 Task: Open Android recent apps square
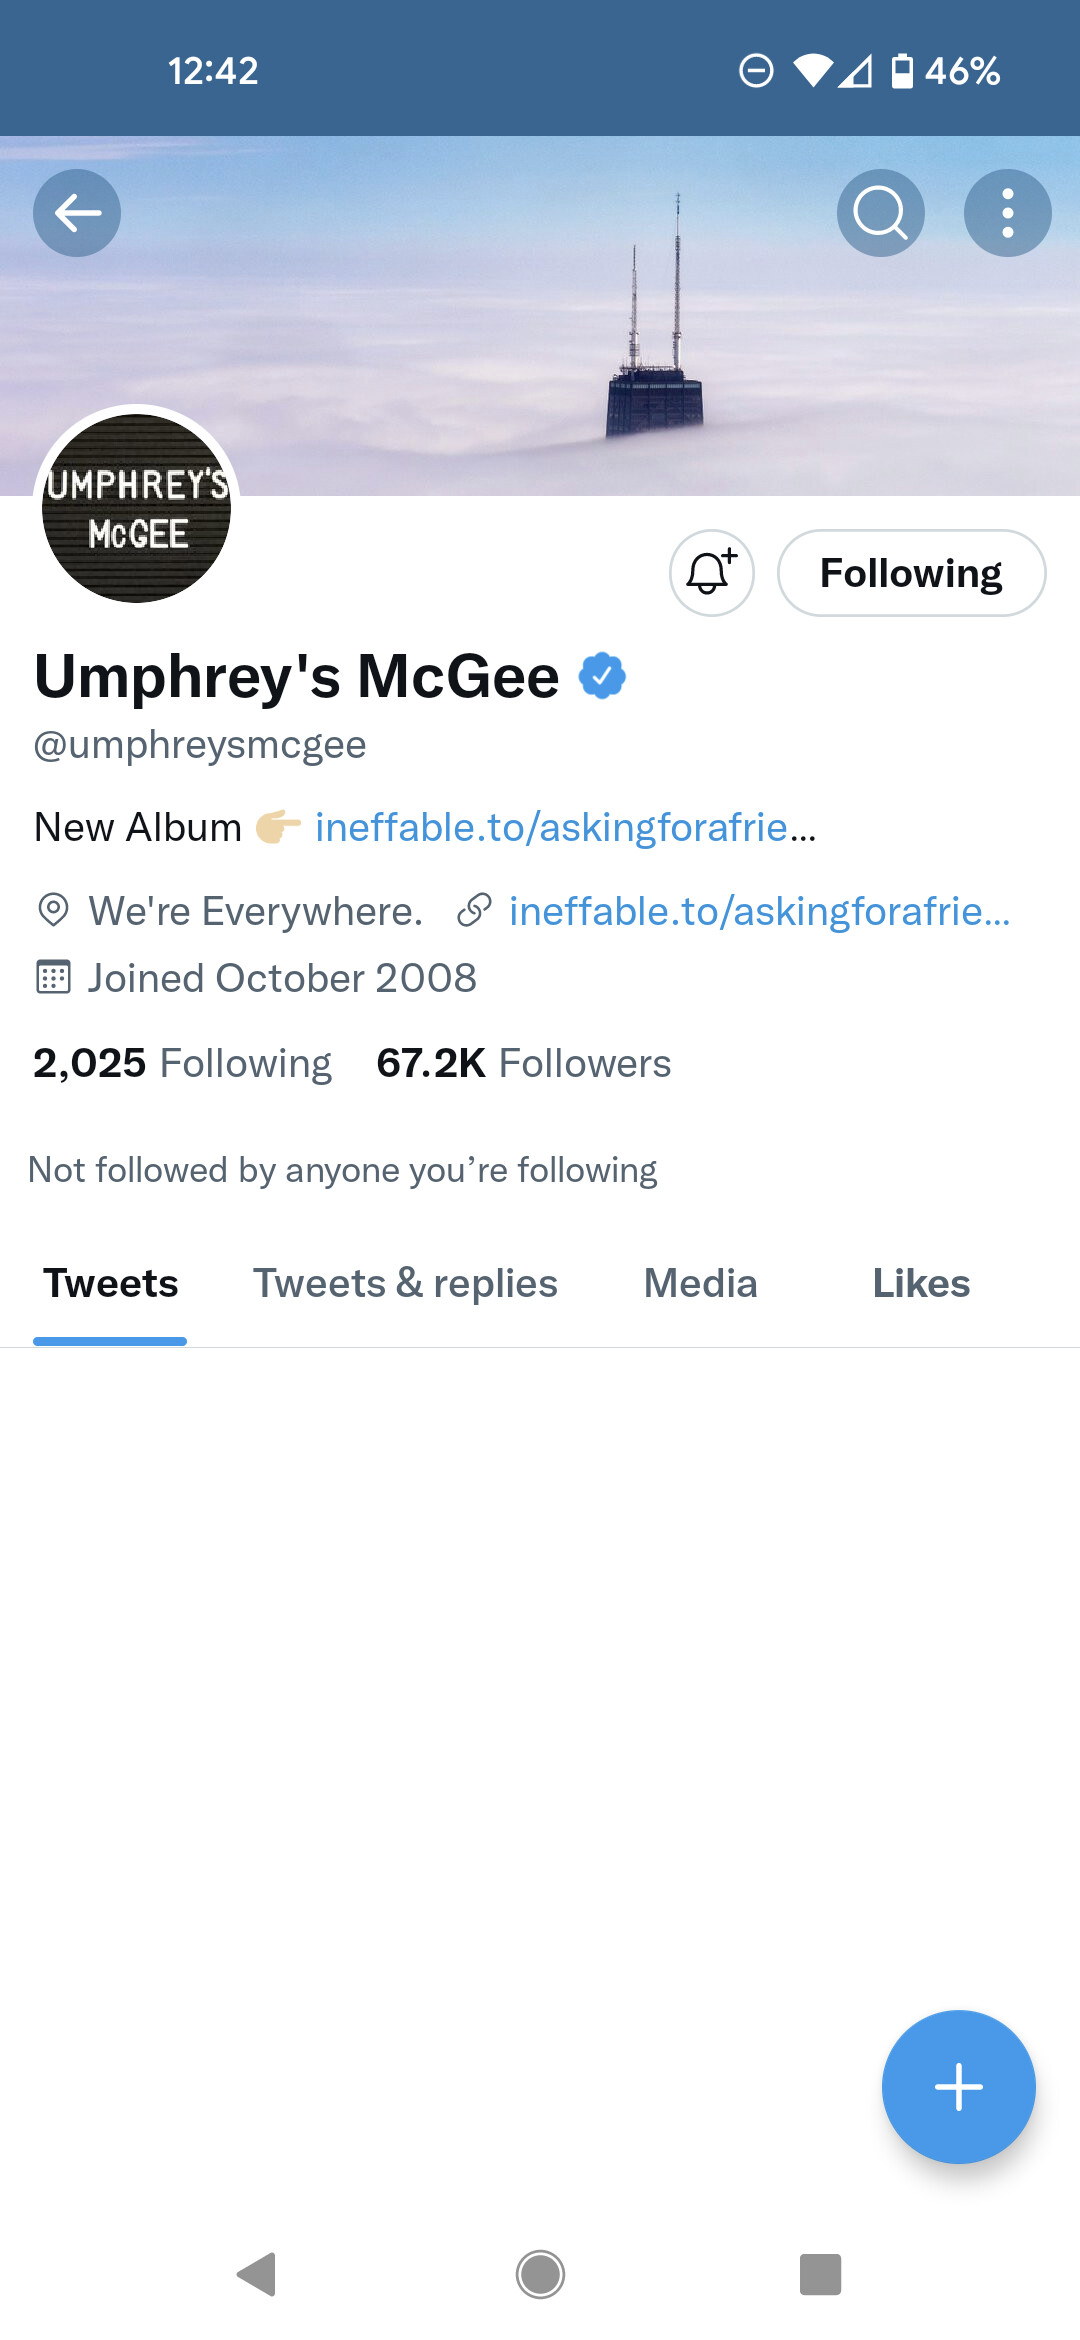tap(820, 2275)
